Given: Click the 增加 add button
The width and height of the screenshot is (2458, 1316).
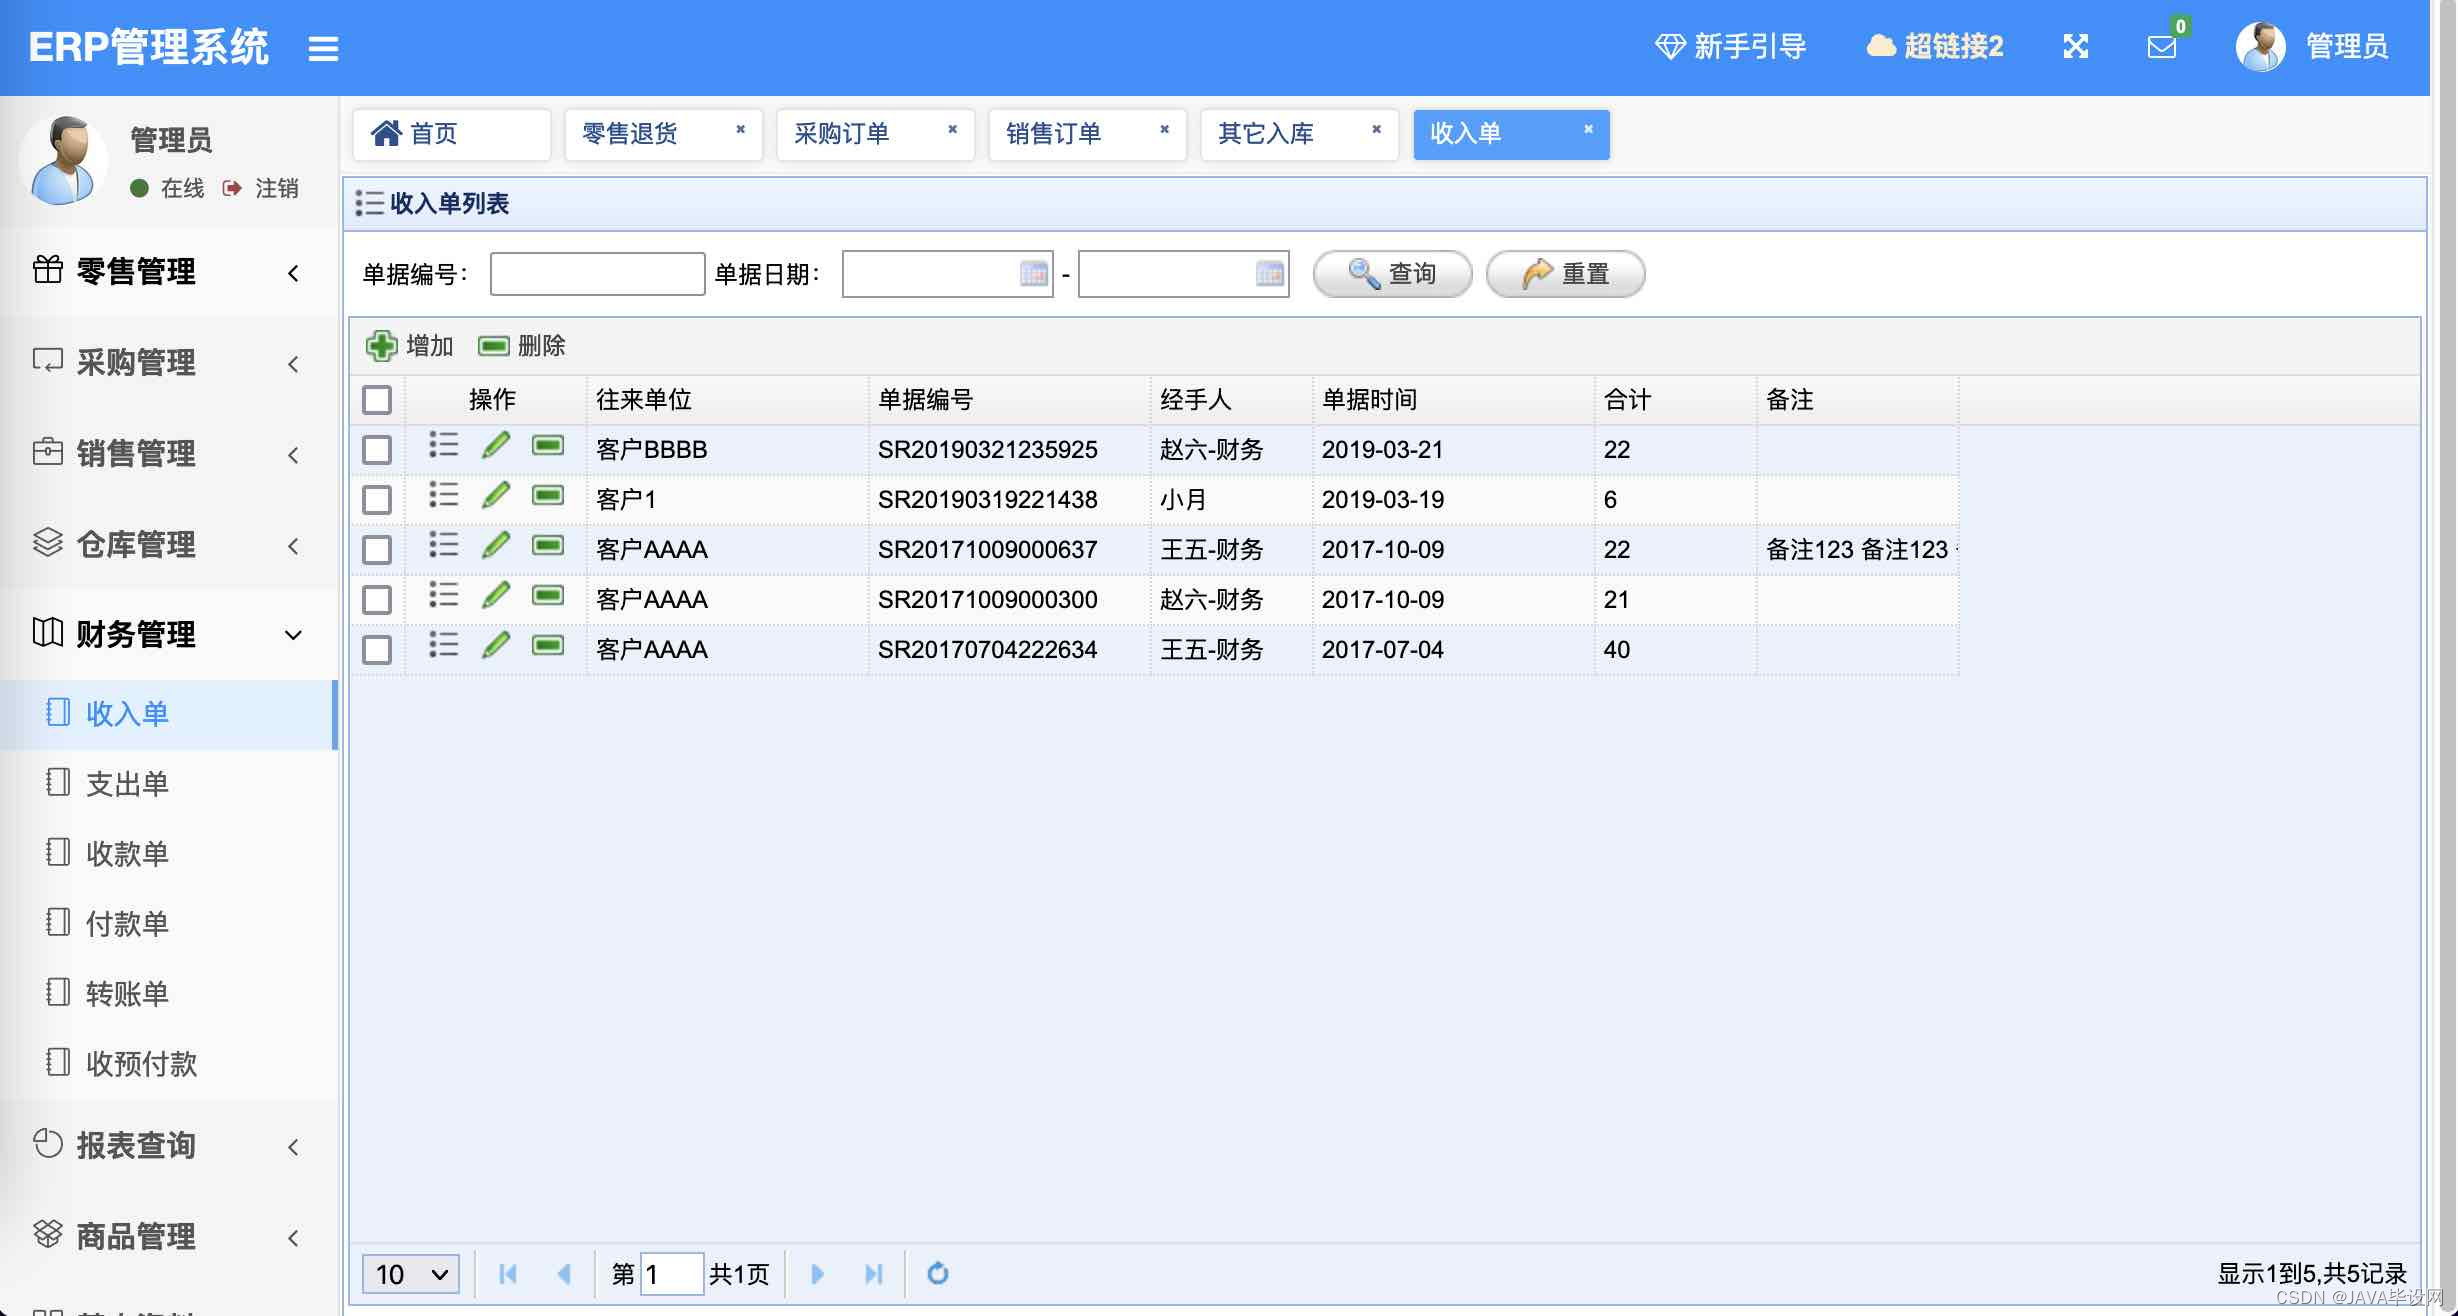Looking at the screenshot, I should [x=411, y=346].
